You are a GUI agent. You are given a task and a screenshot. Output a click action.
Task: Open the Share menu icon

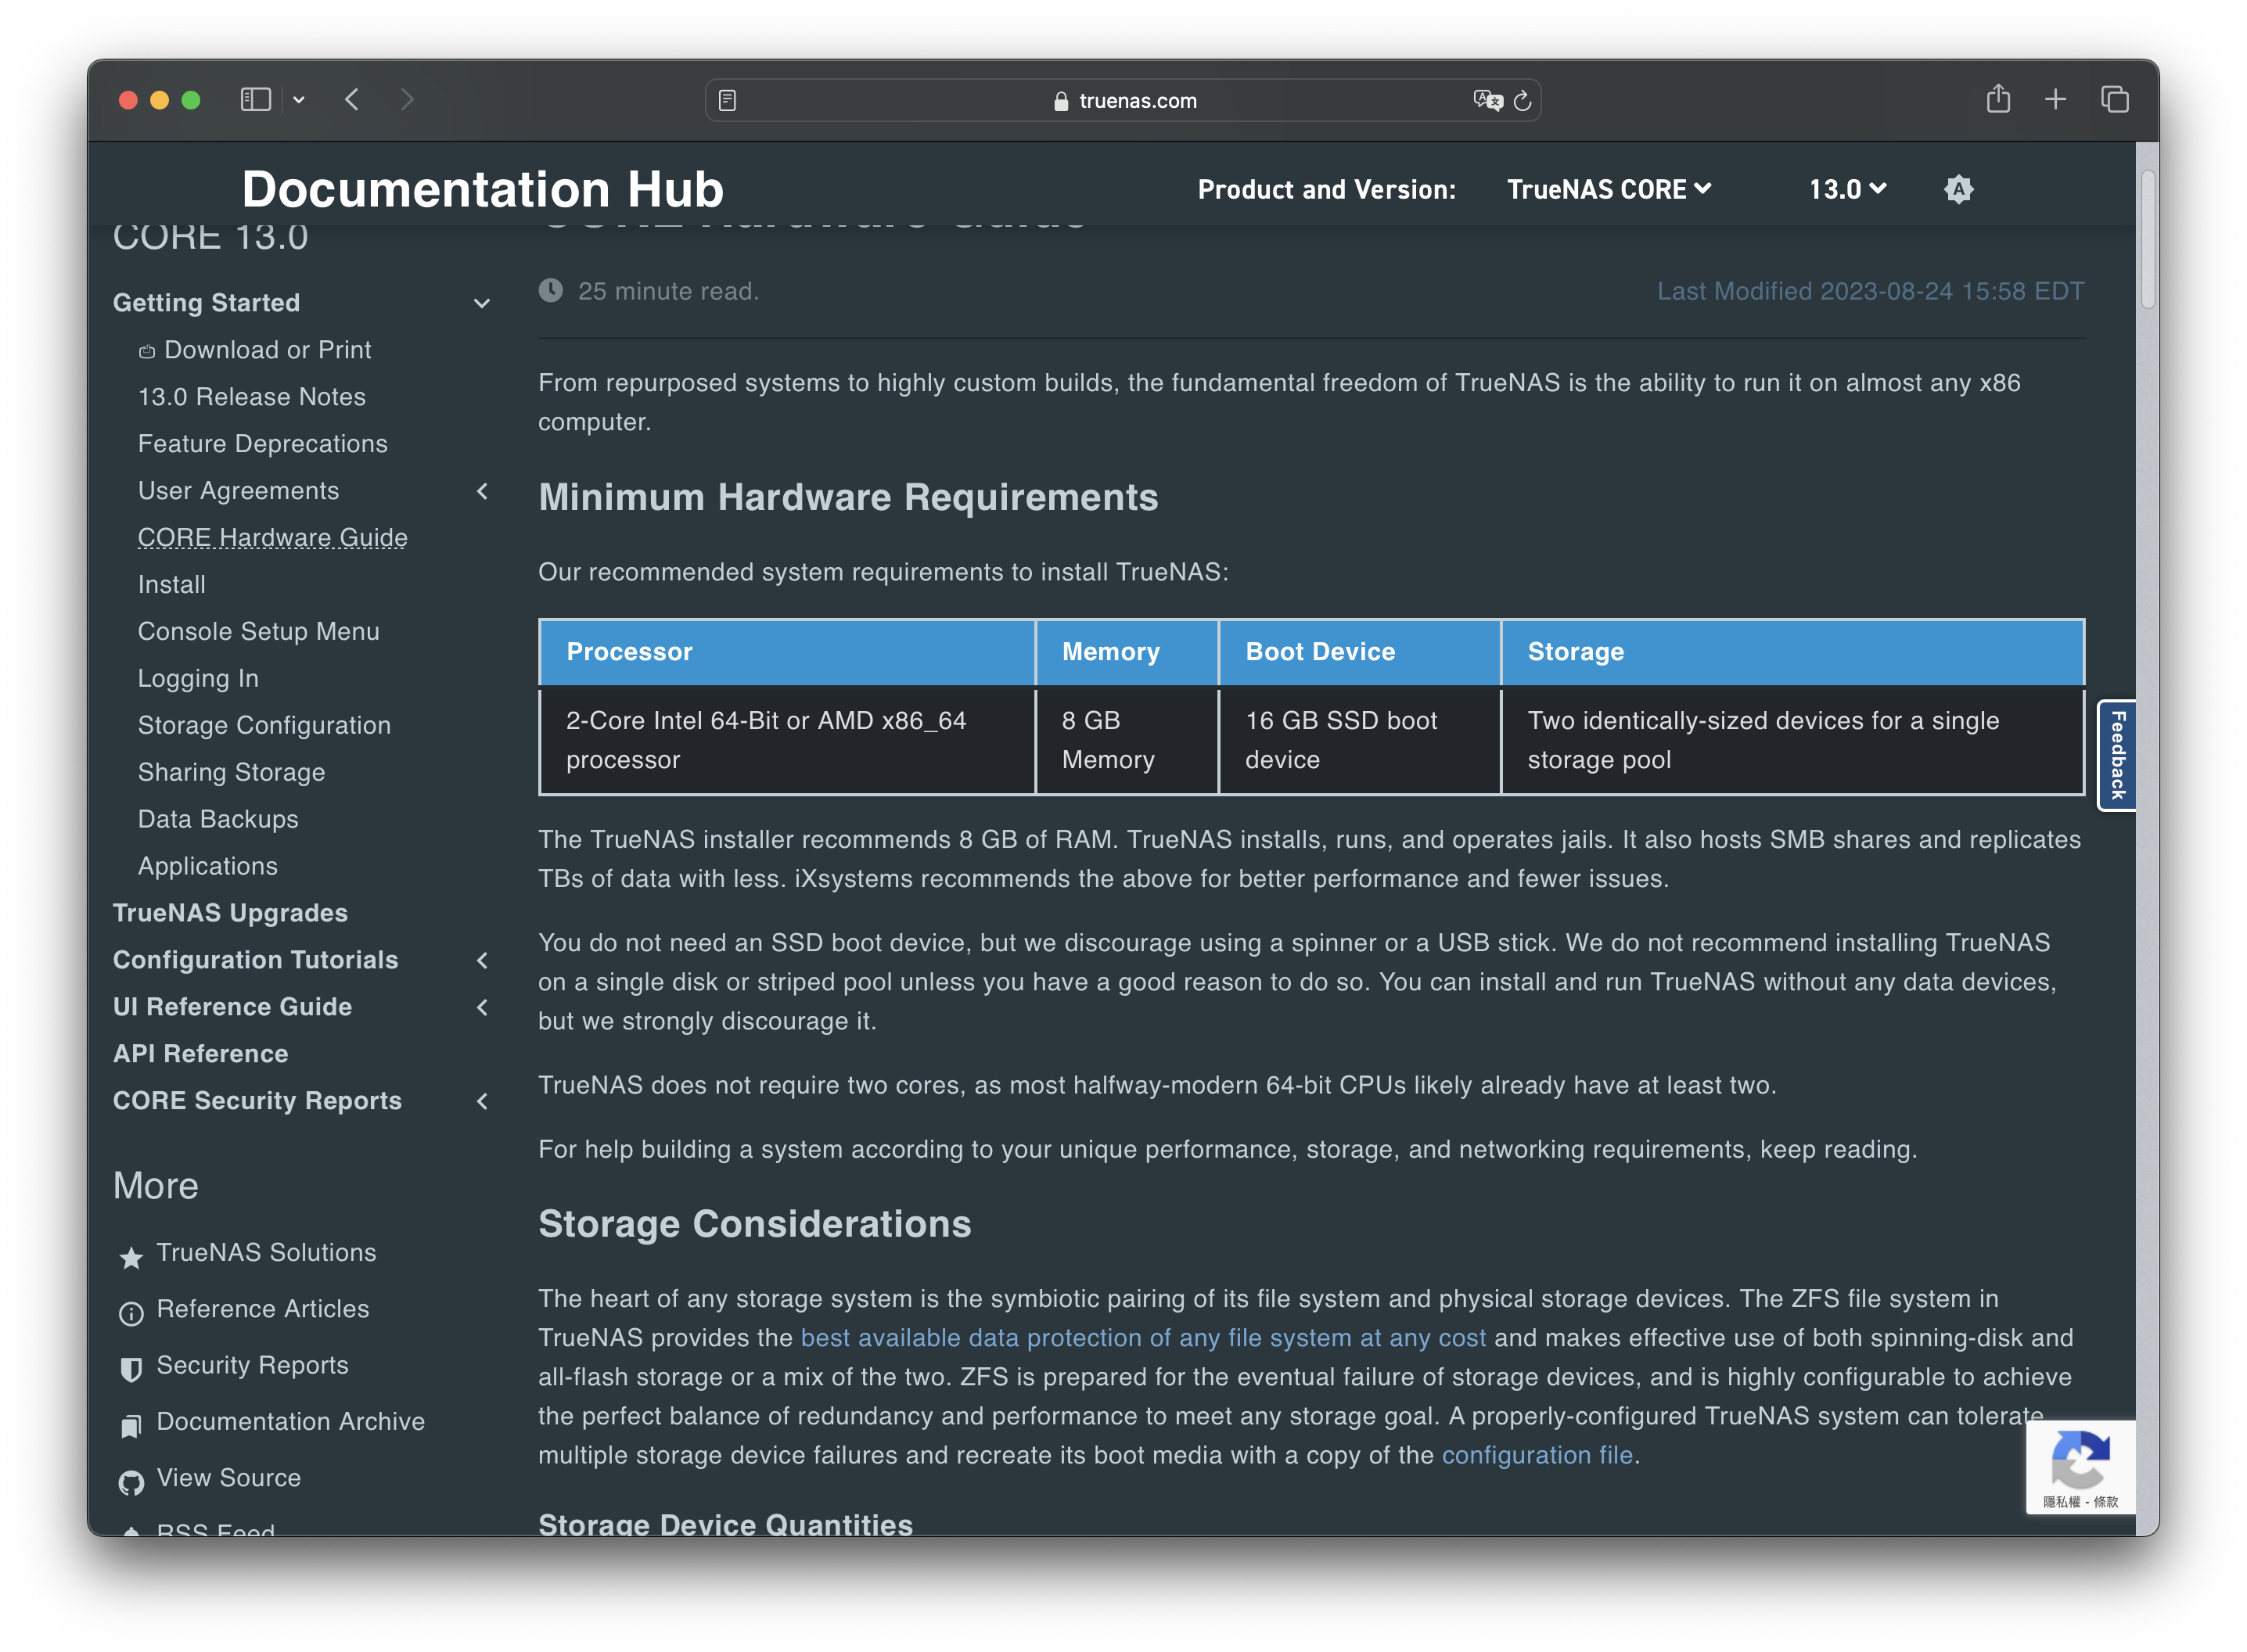pos(1998,99)
